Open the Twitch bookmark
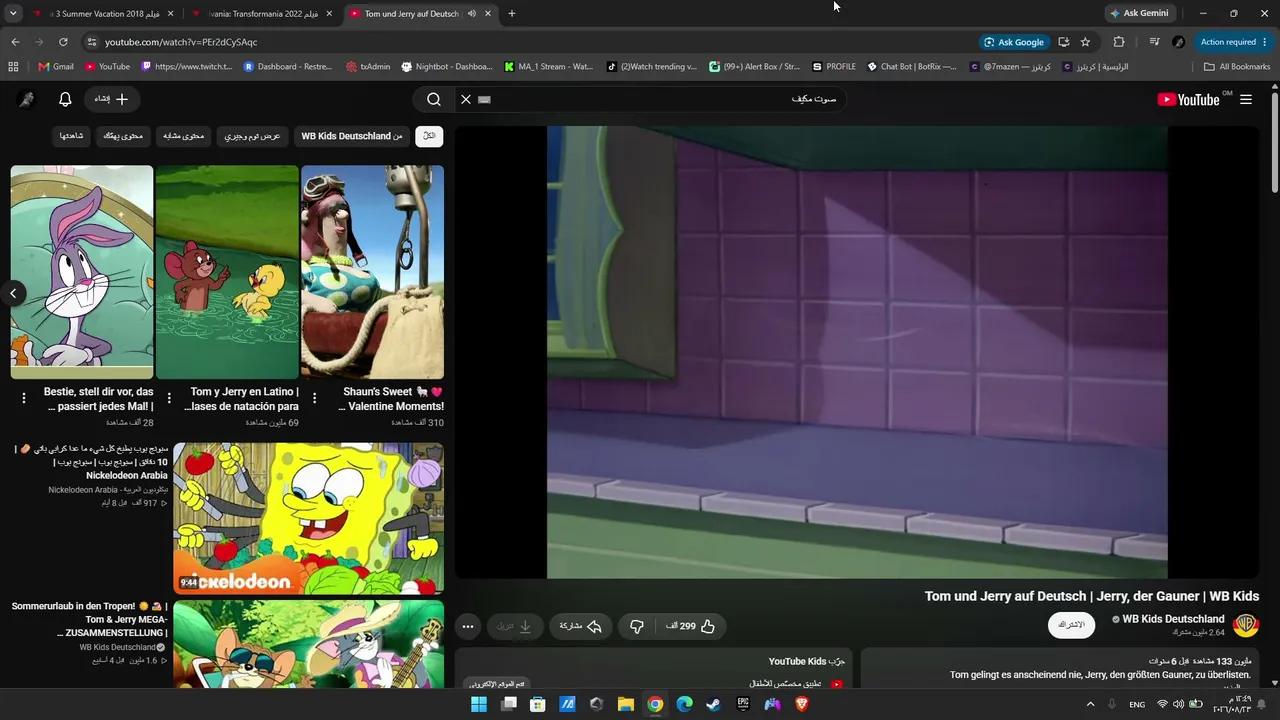Viewport: 1280px width, 720px height. (x=187, y=67)
